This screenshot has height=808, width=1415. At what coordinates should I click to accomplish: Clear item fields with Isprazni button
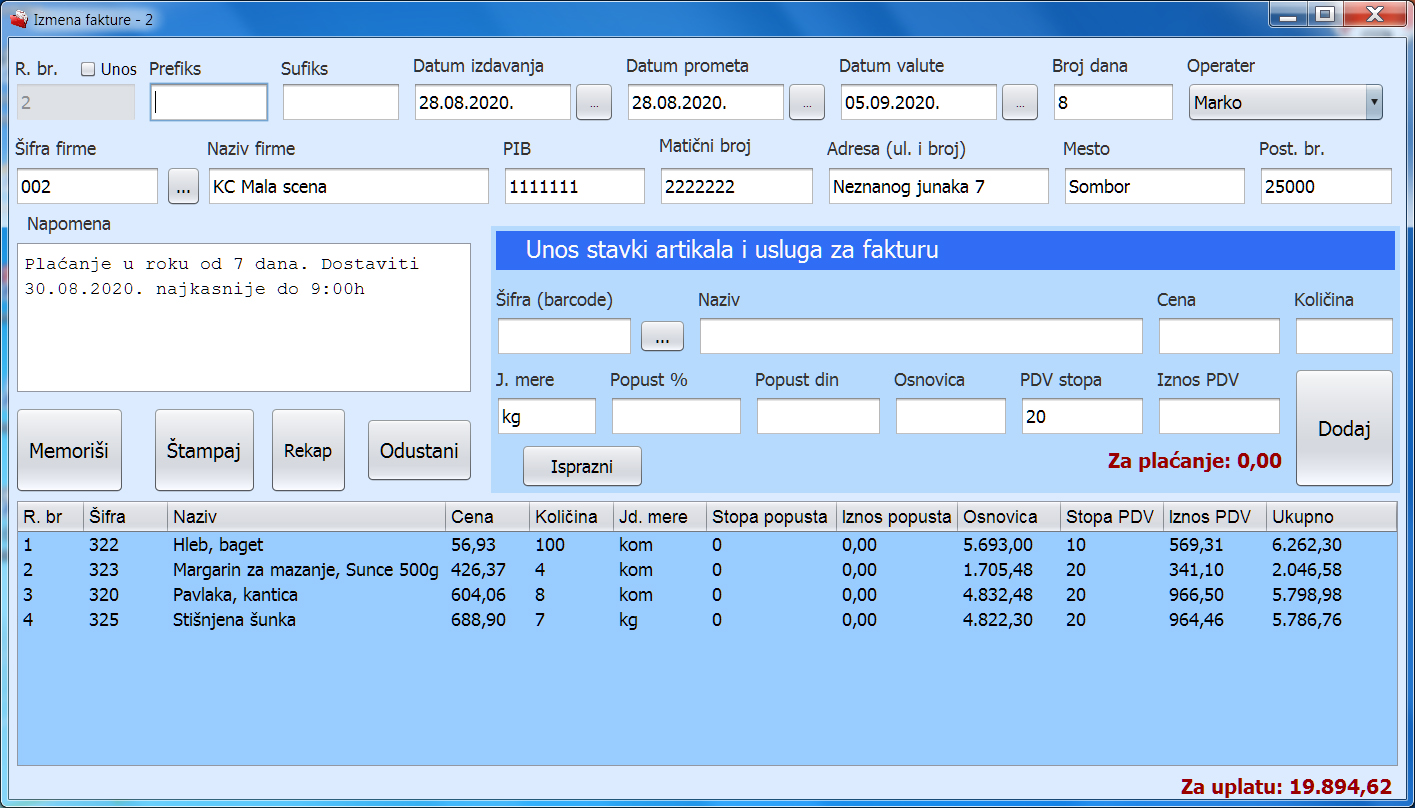(582, 466)
